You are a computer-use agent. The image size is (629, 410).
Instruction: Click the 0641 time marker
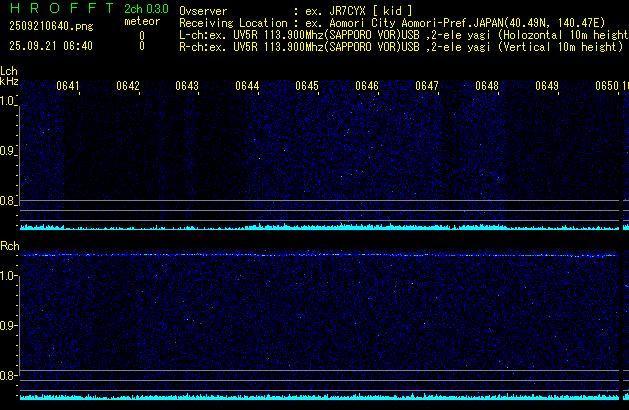(x=68, y=86)
